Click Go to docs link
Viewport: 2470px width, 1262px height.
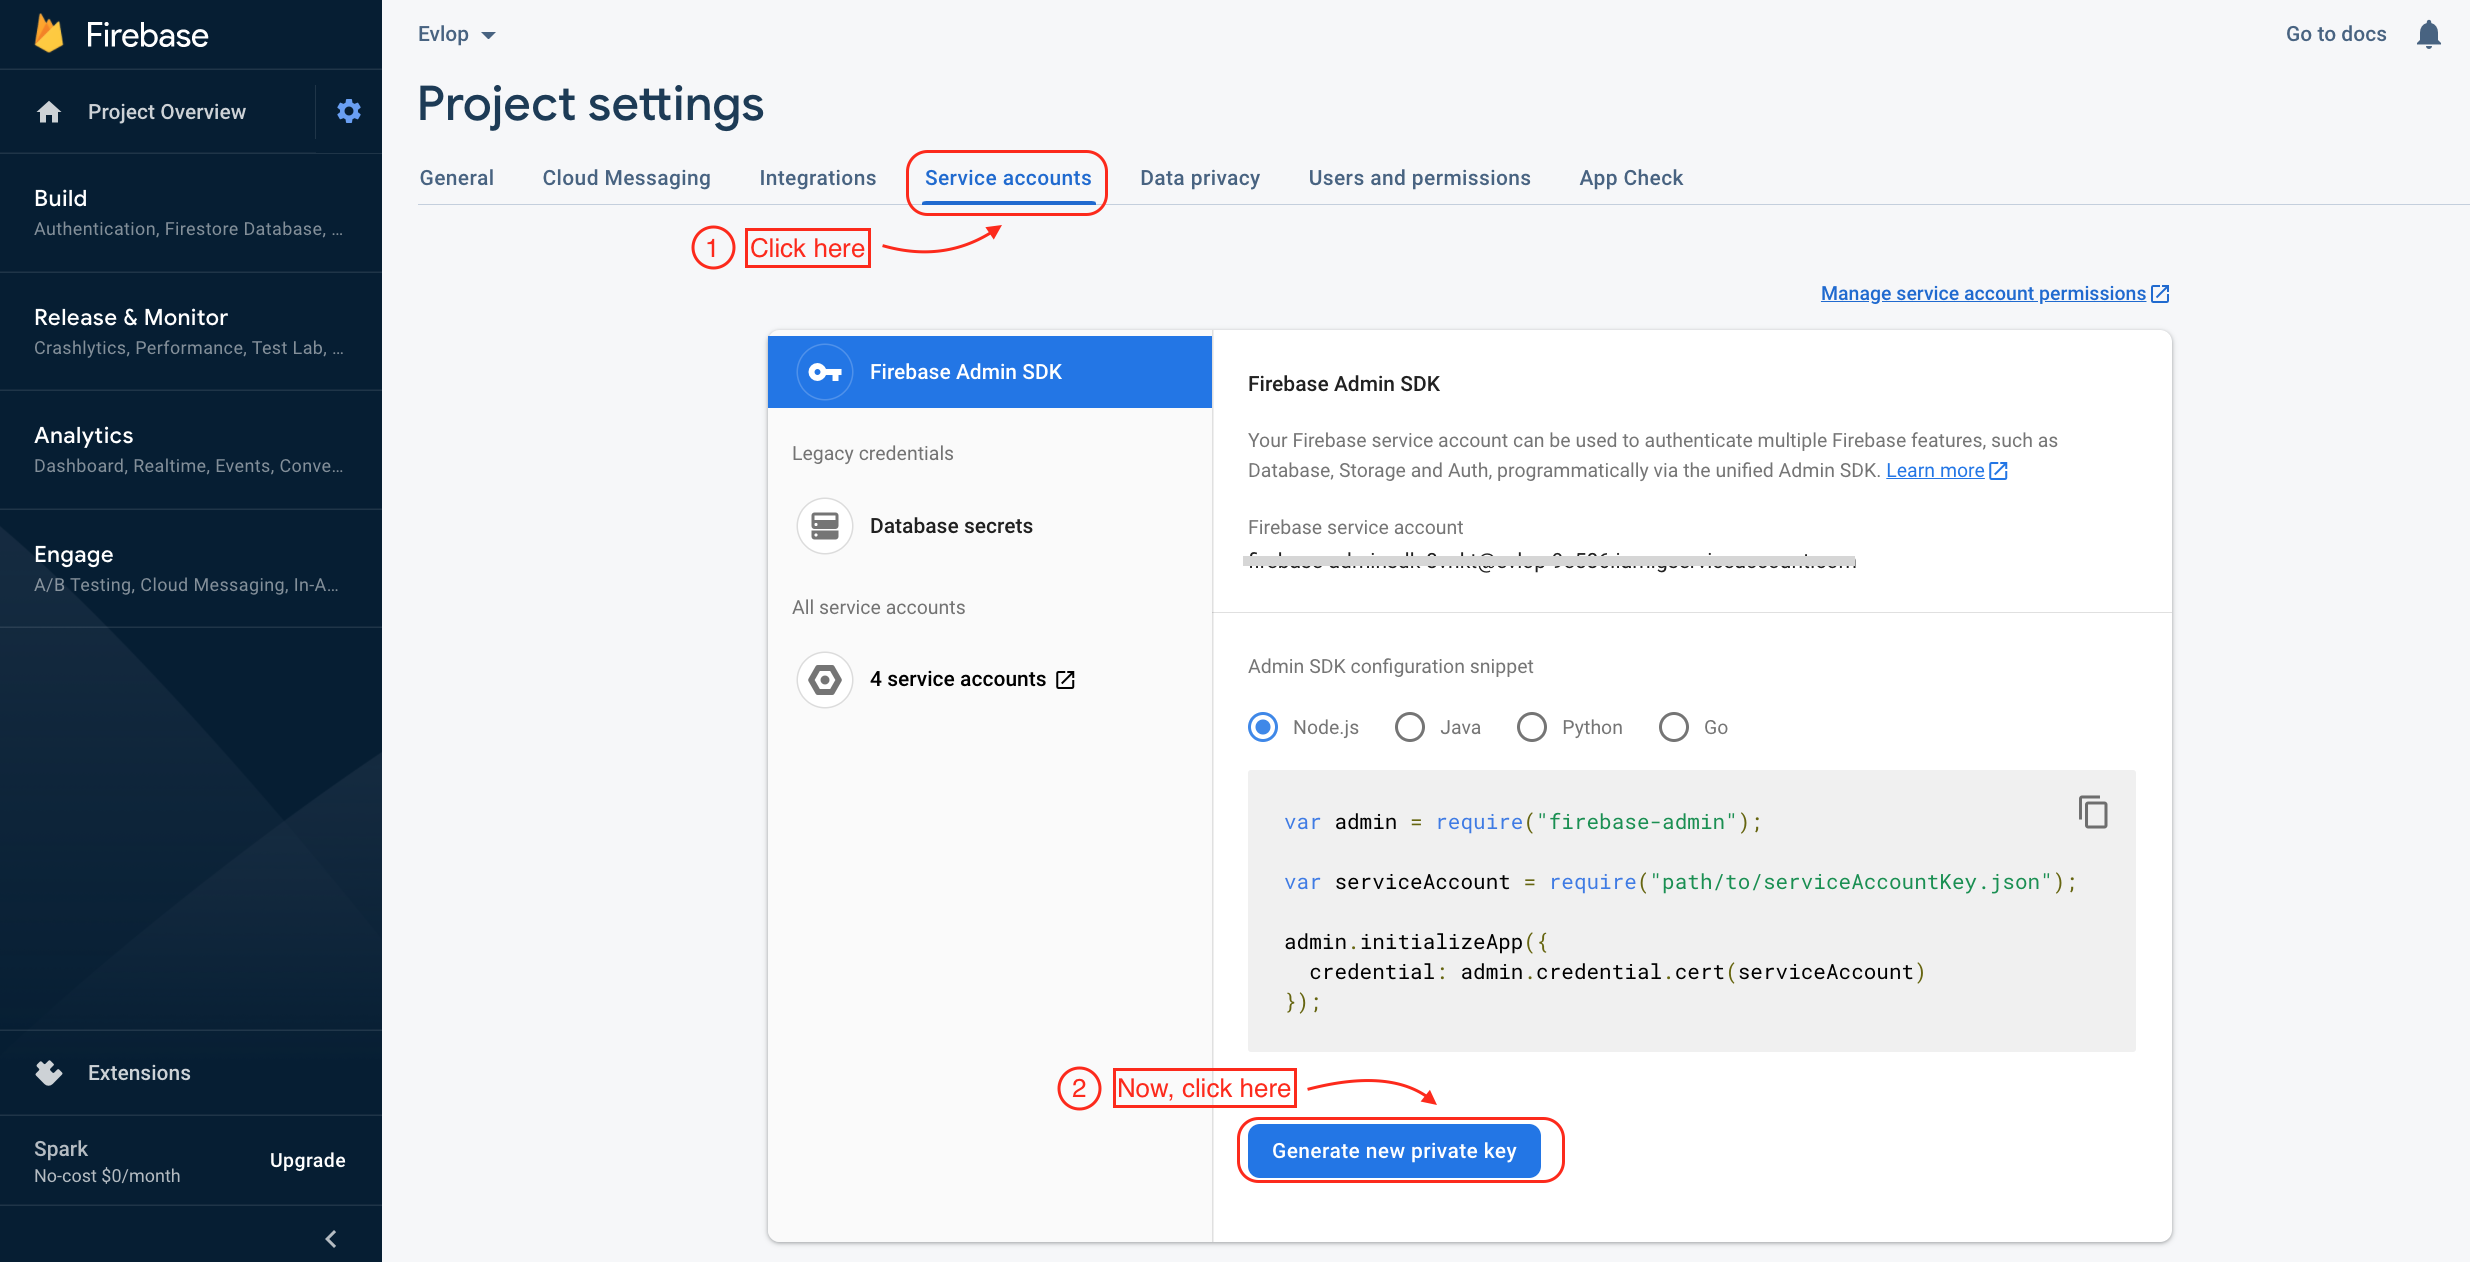pos(2336,34)
